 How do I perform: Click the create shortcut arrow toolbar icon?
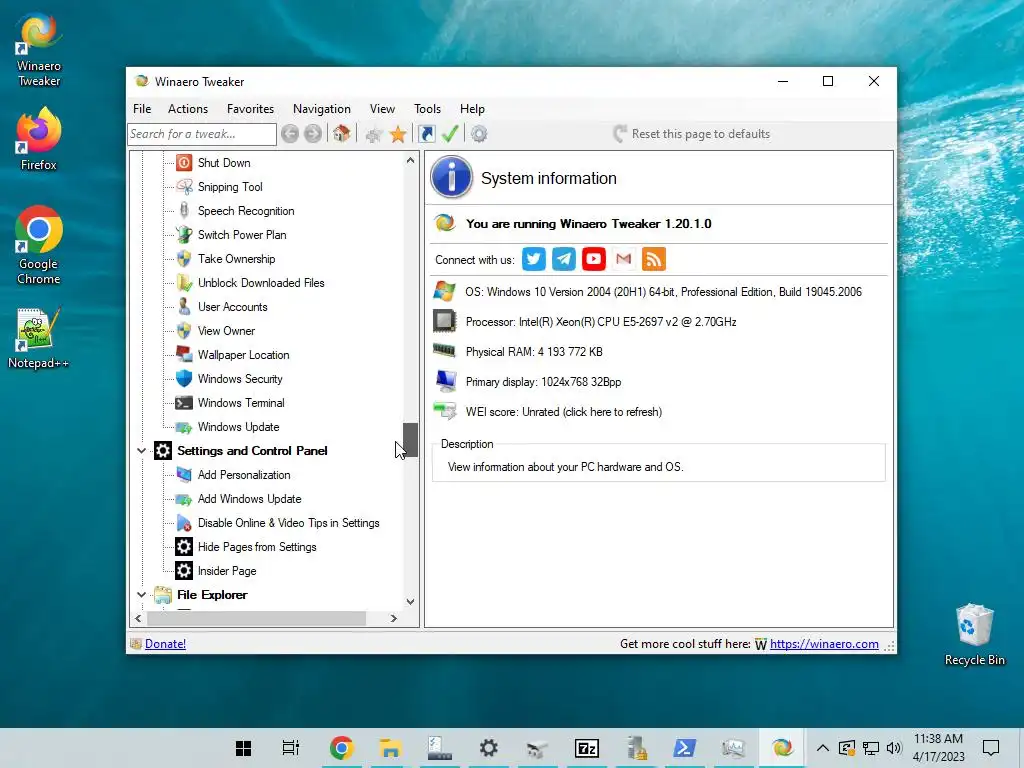426,134
